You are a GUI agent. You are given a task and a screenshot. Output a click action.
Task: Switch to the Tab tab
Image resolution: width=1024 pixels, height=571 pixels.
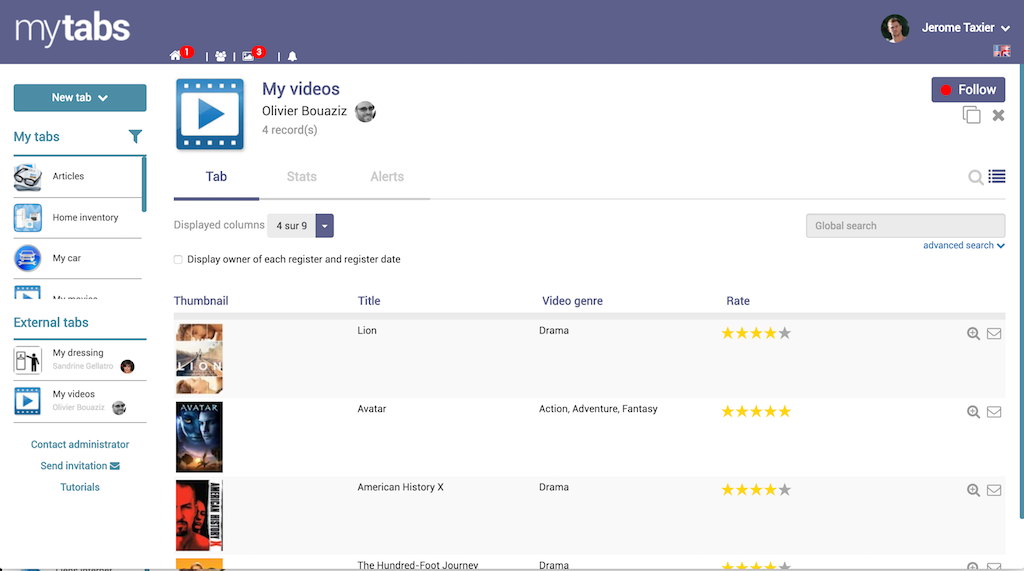pyautogui.click(x=216, y=177)
